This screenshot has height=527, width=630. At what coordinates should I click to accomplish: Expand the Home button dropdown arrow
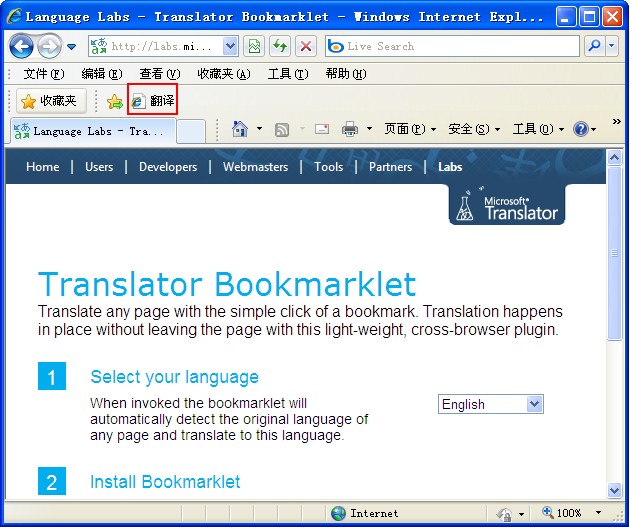point(259,129)
